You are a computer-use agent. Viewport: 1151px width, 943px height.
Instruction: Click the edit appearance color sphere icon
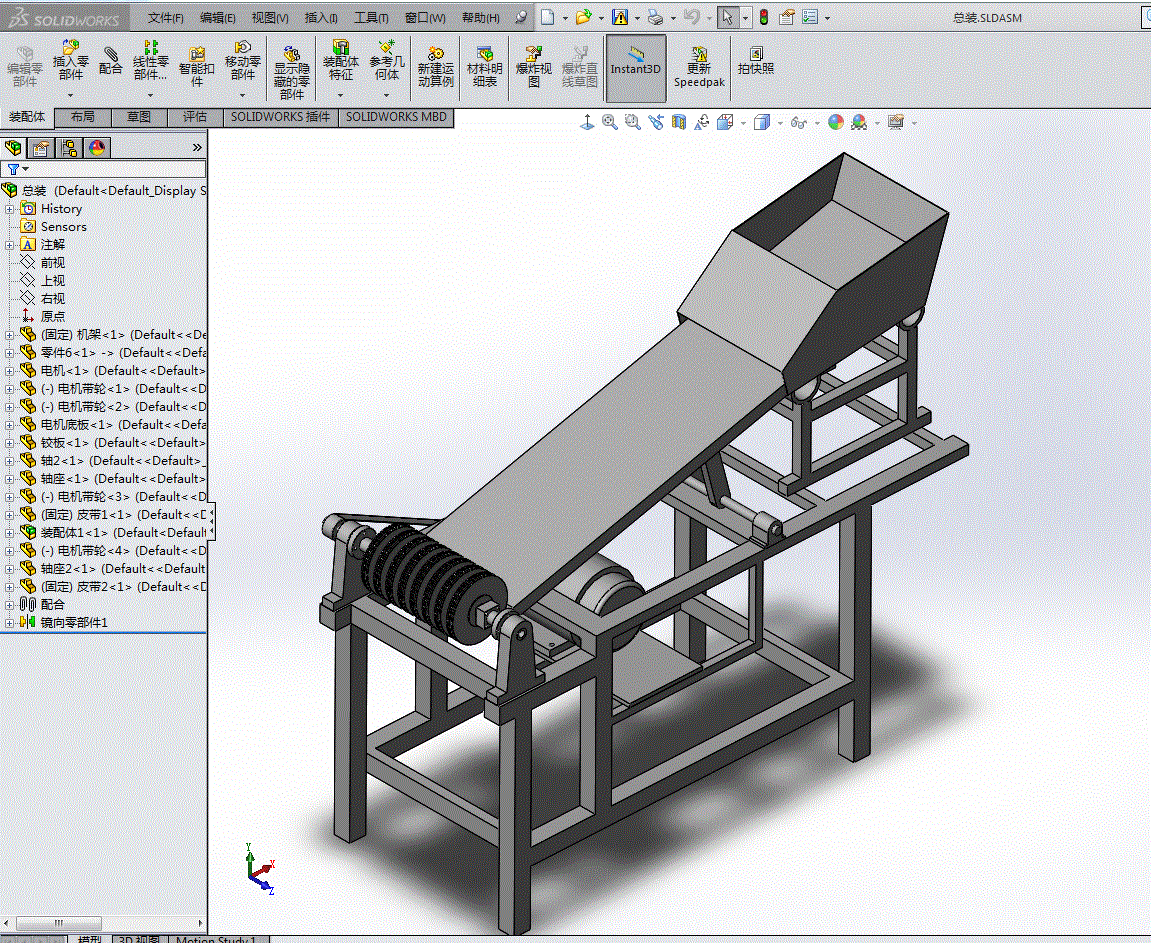[835, 122]
